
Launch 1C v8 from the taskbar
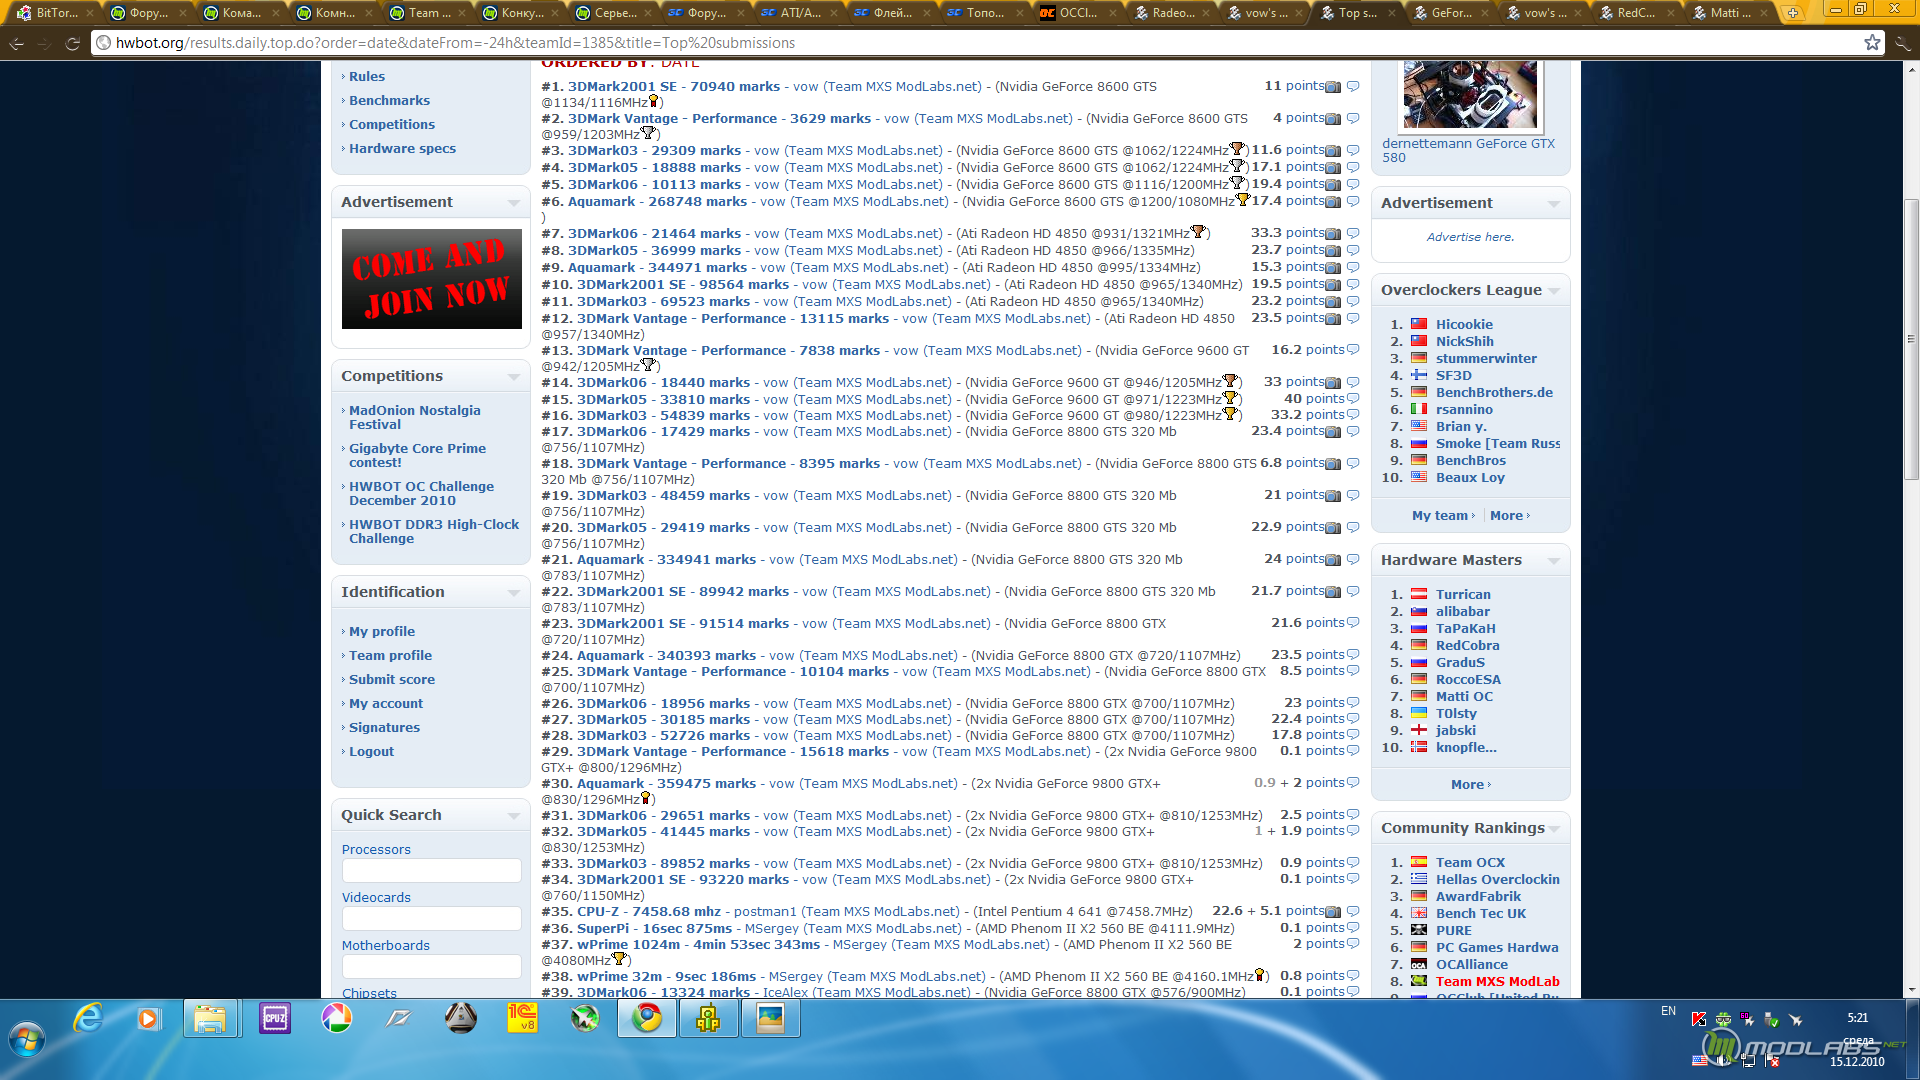522,1019
